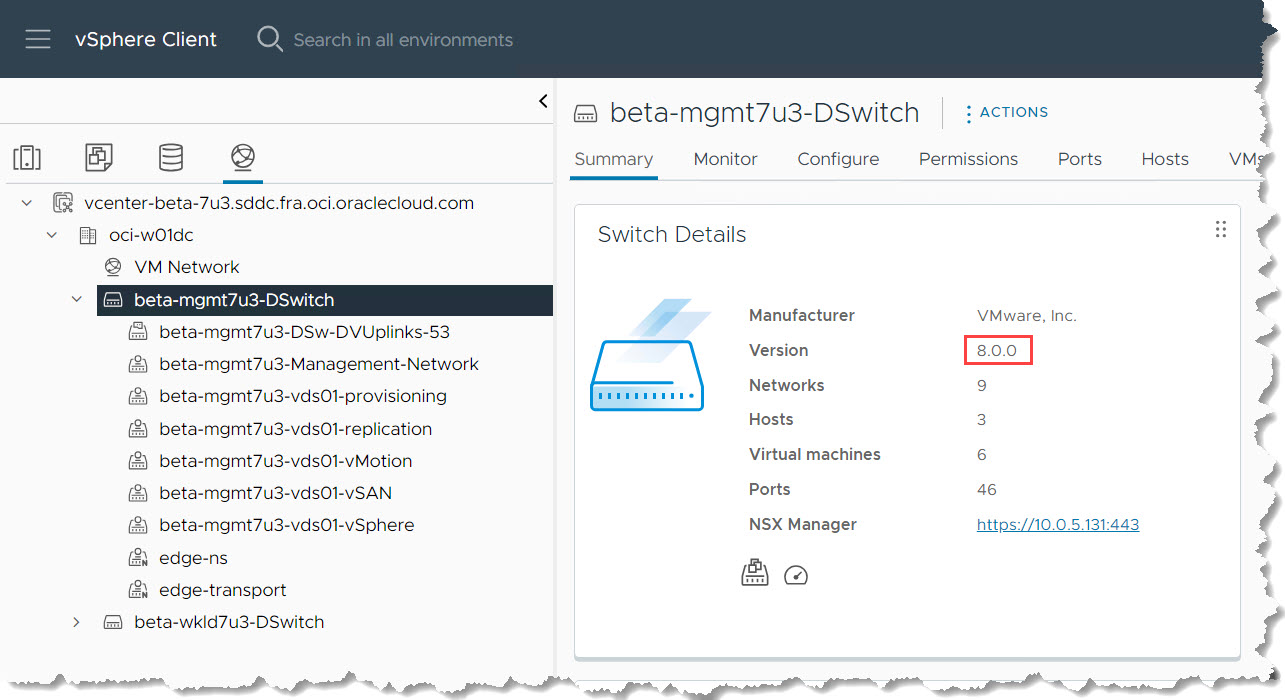Screen dimensions: 1285x700
Task: Switch to Hosts and Clusters inventory view
Action: (x=27, y=157)
